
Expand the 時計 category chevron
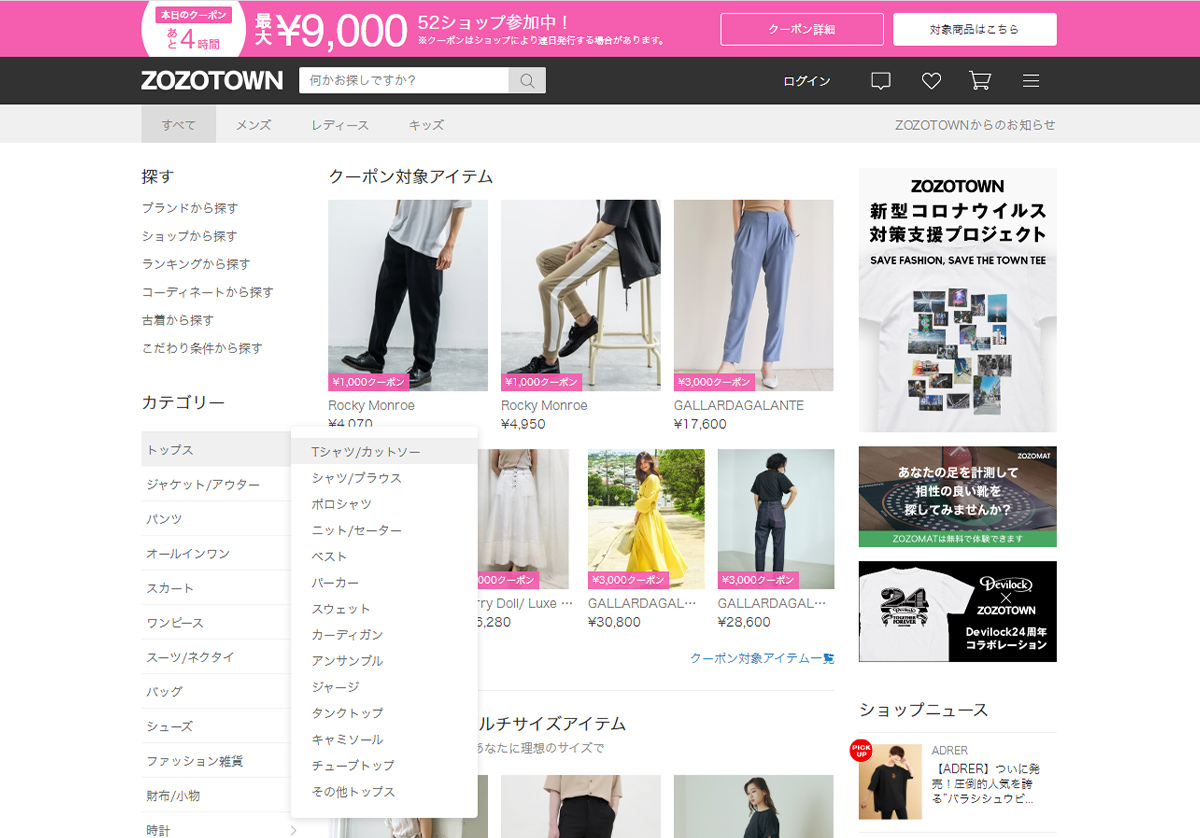[293, 830]
